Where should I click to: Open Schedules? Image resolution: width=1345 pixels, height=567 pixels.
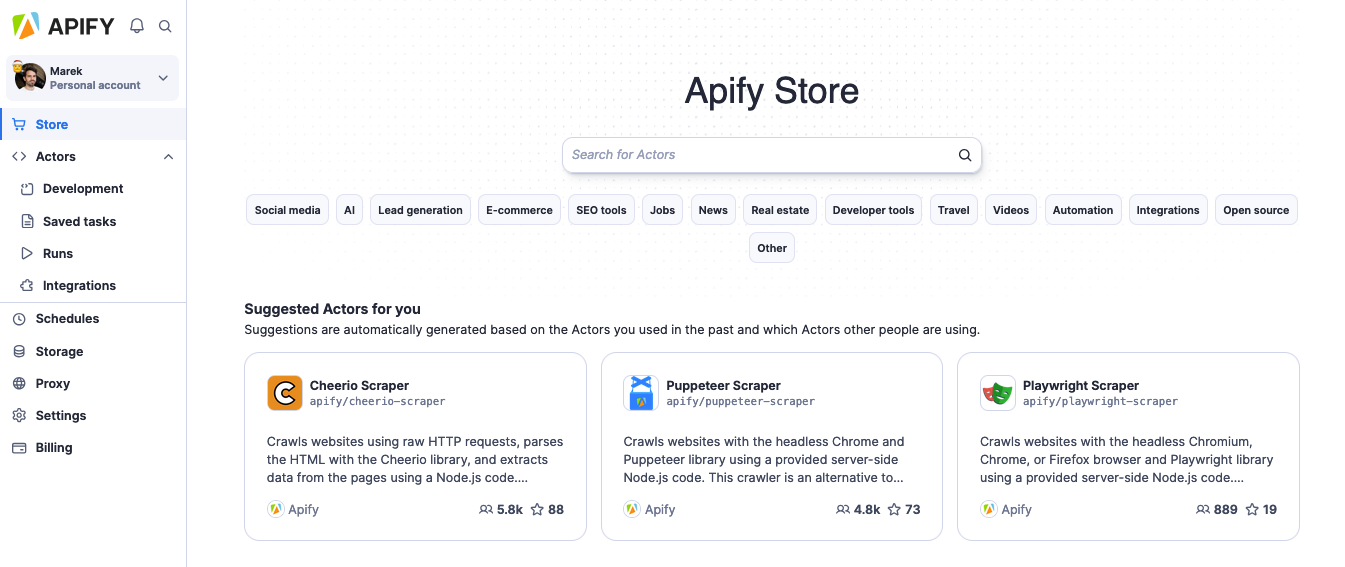[x=67, y=319]
